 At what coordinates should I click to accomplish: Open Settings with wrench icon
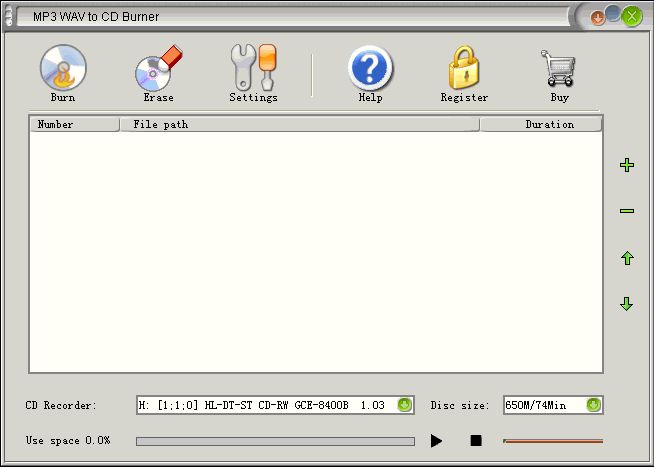pos(254,67)
